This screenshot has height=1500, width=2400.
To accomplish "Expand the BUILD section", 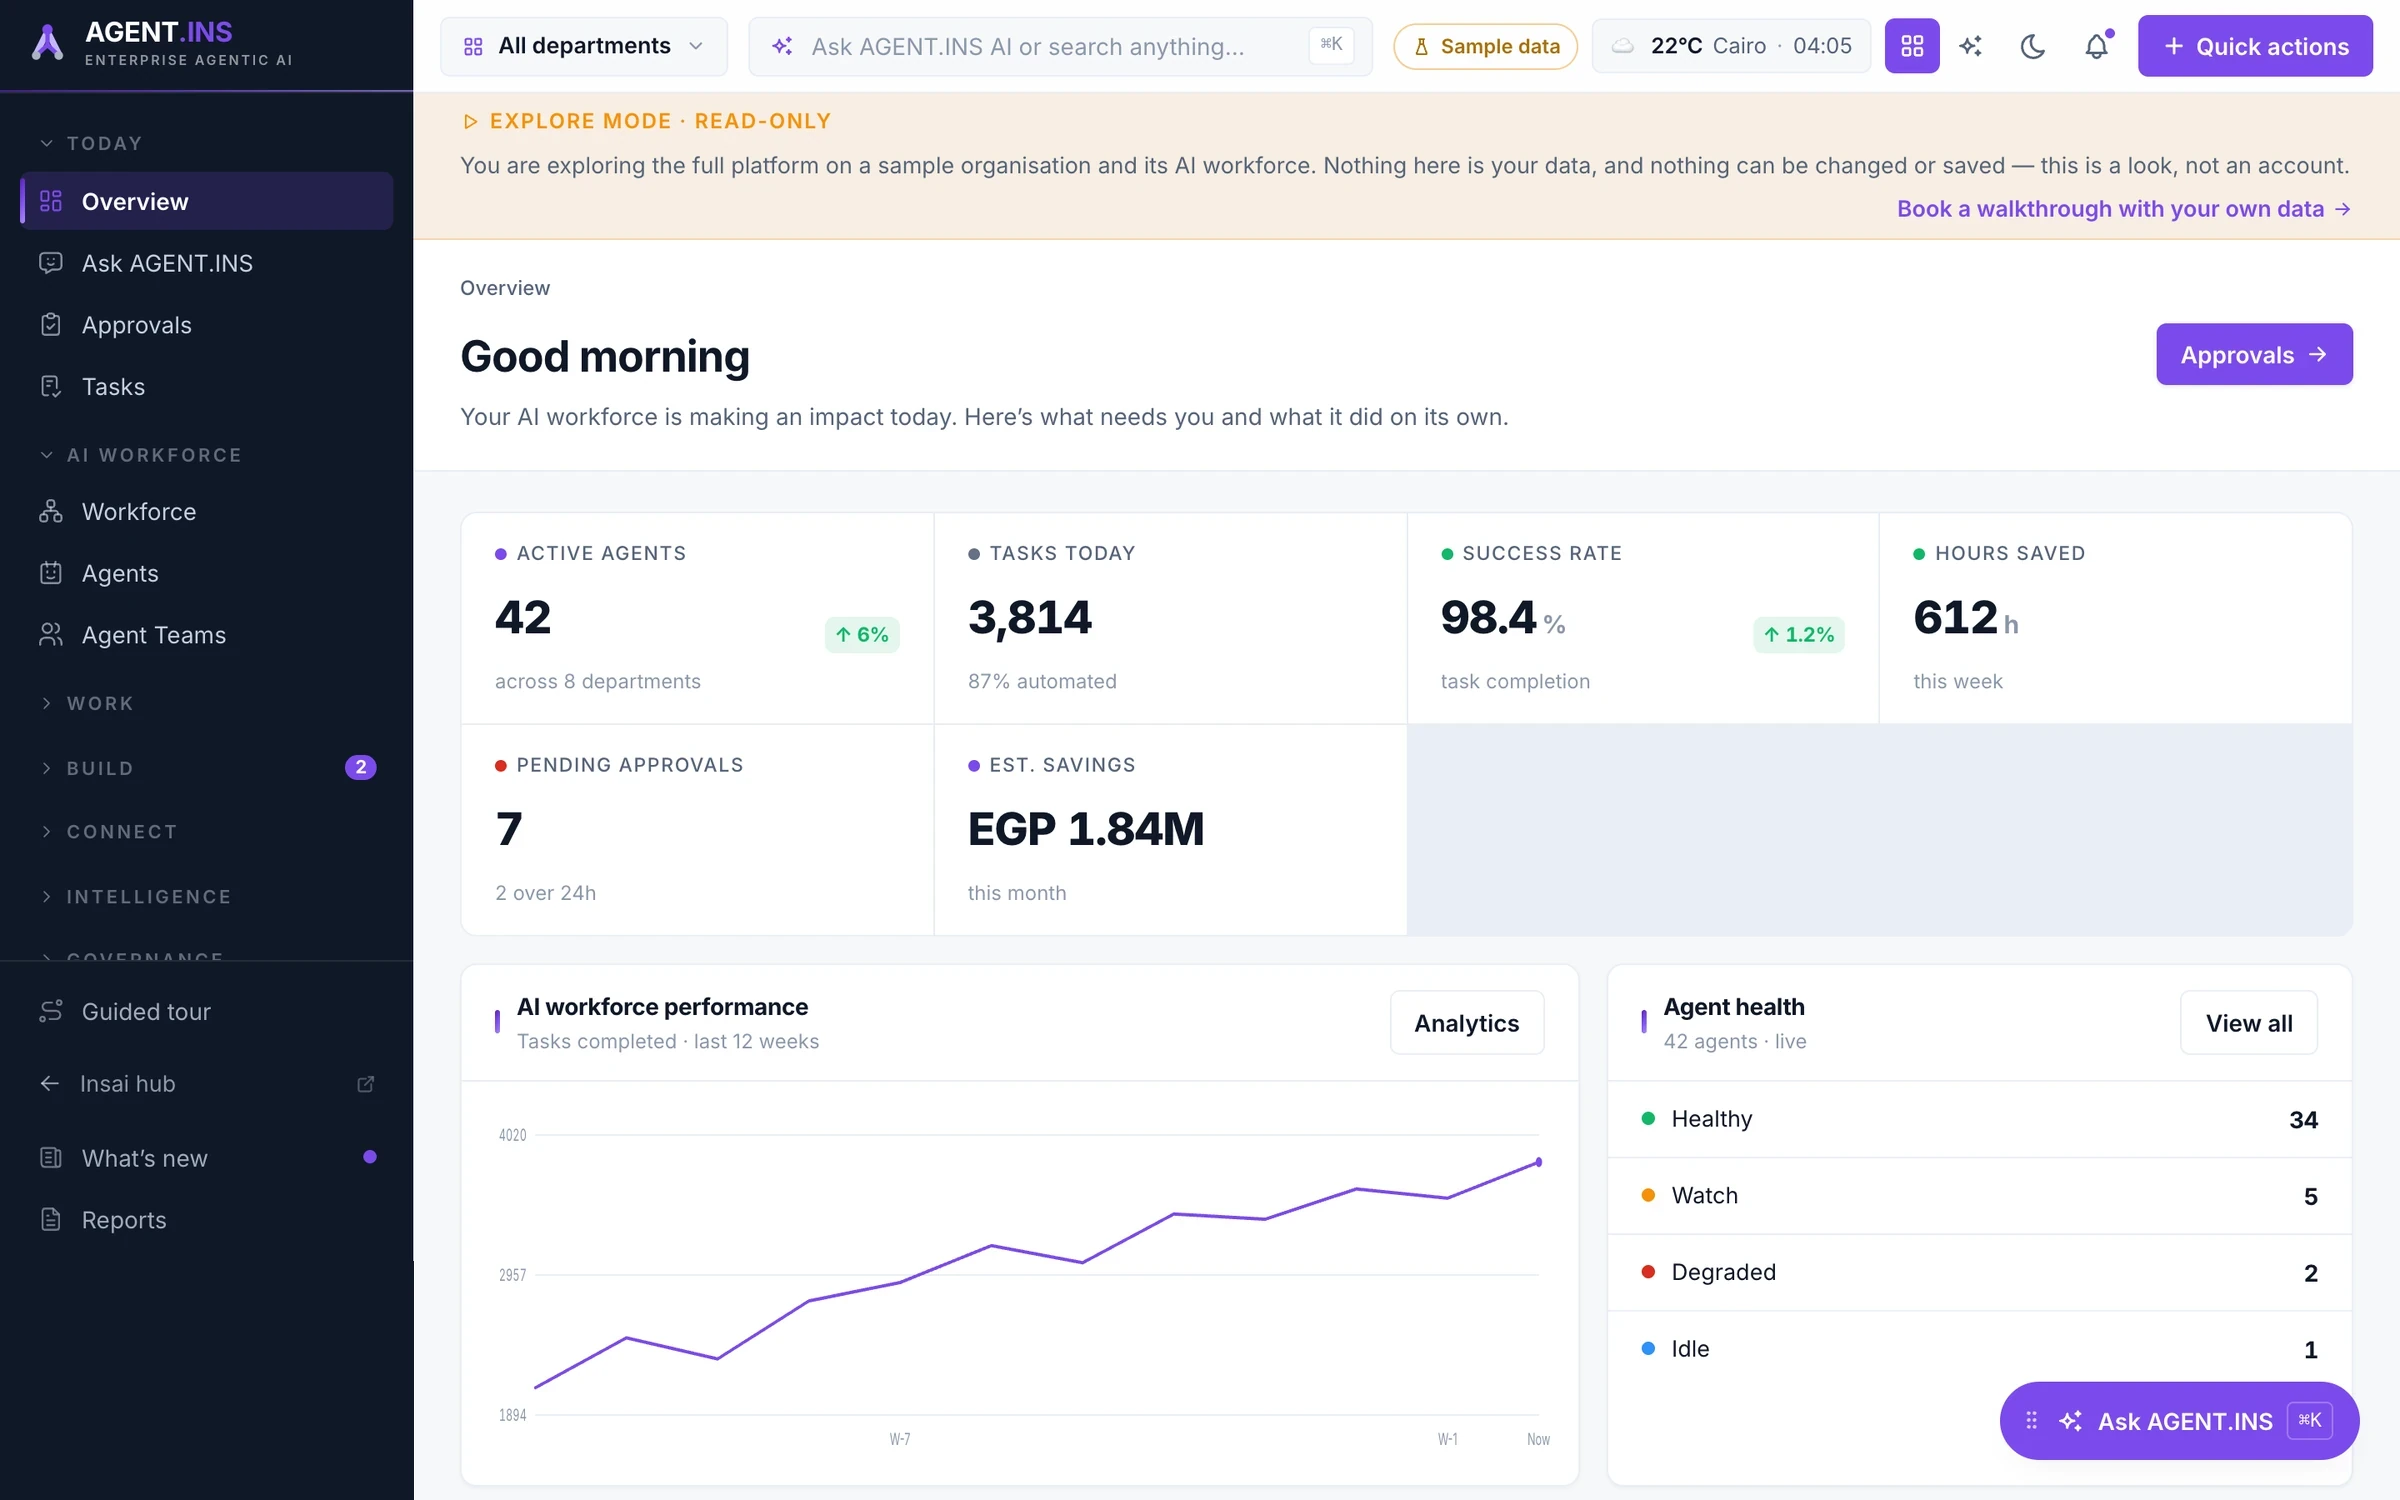I will tap(87, 768).
